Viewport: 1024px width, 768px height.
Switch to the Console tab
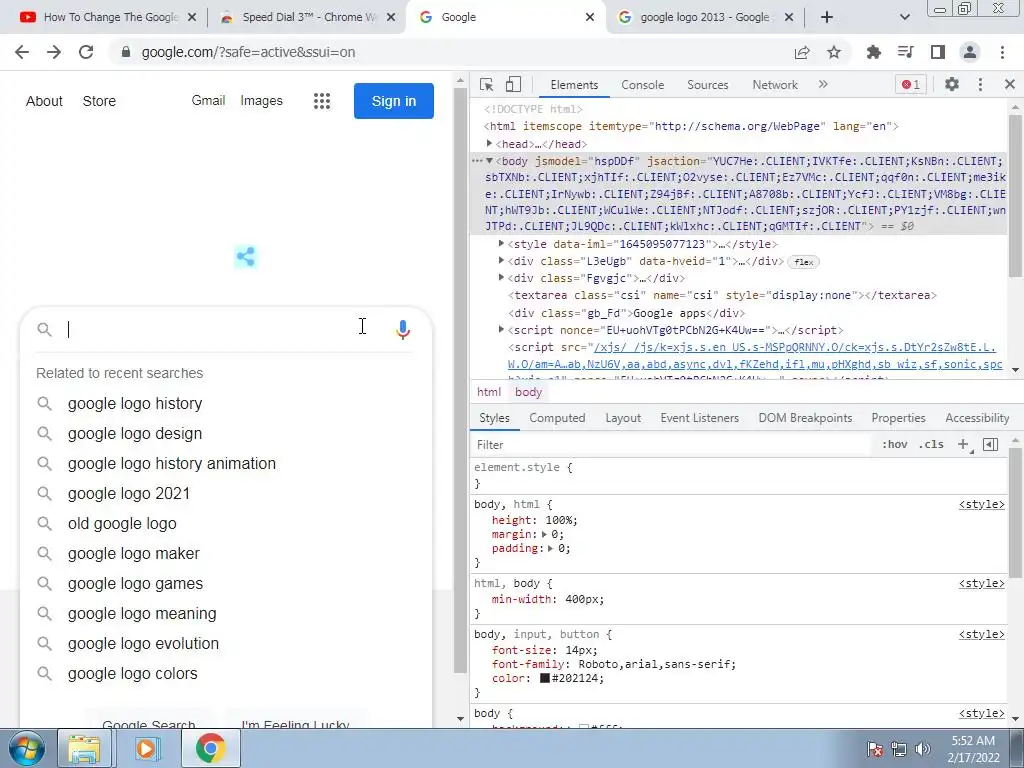click(x=643, y=85)
